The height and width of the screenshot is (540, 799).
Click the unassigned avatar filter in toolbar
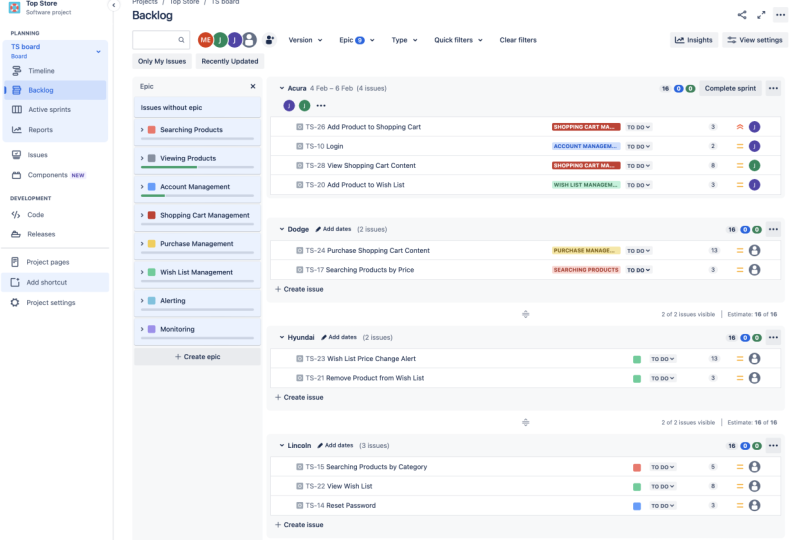click(x=249, y=40)
